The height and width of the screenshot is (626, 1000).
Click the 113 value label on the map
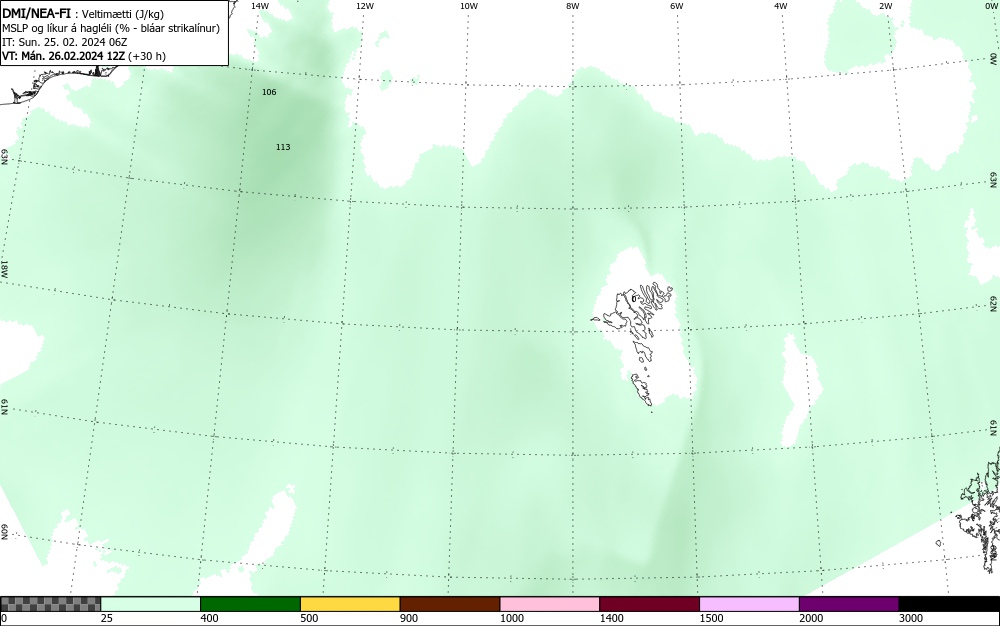[283, 147]
